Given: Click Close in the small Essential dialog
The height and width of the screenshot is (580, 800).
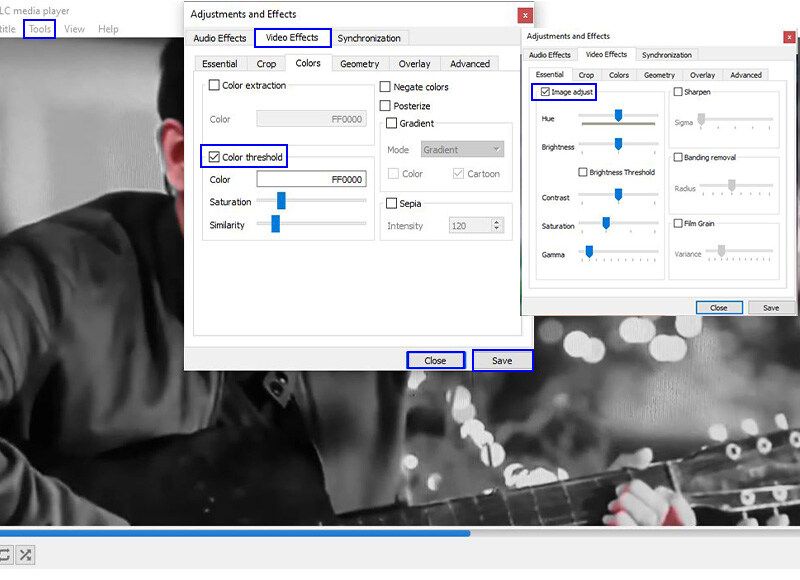Looking at the screenshot, I should (718, 308).
